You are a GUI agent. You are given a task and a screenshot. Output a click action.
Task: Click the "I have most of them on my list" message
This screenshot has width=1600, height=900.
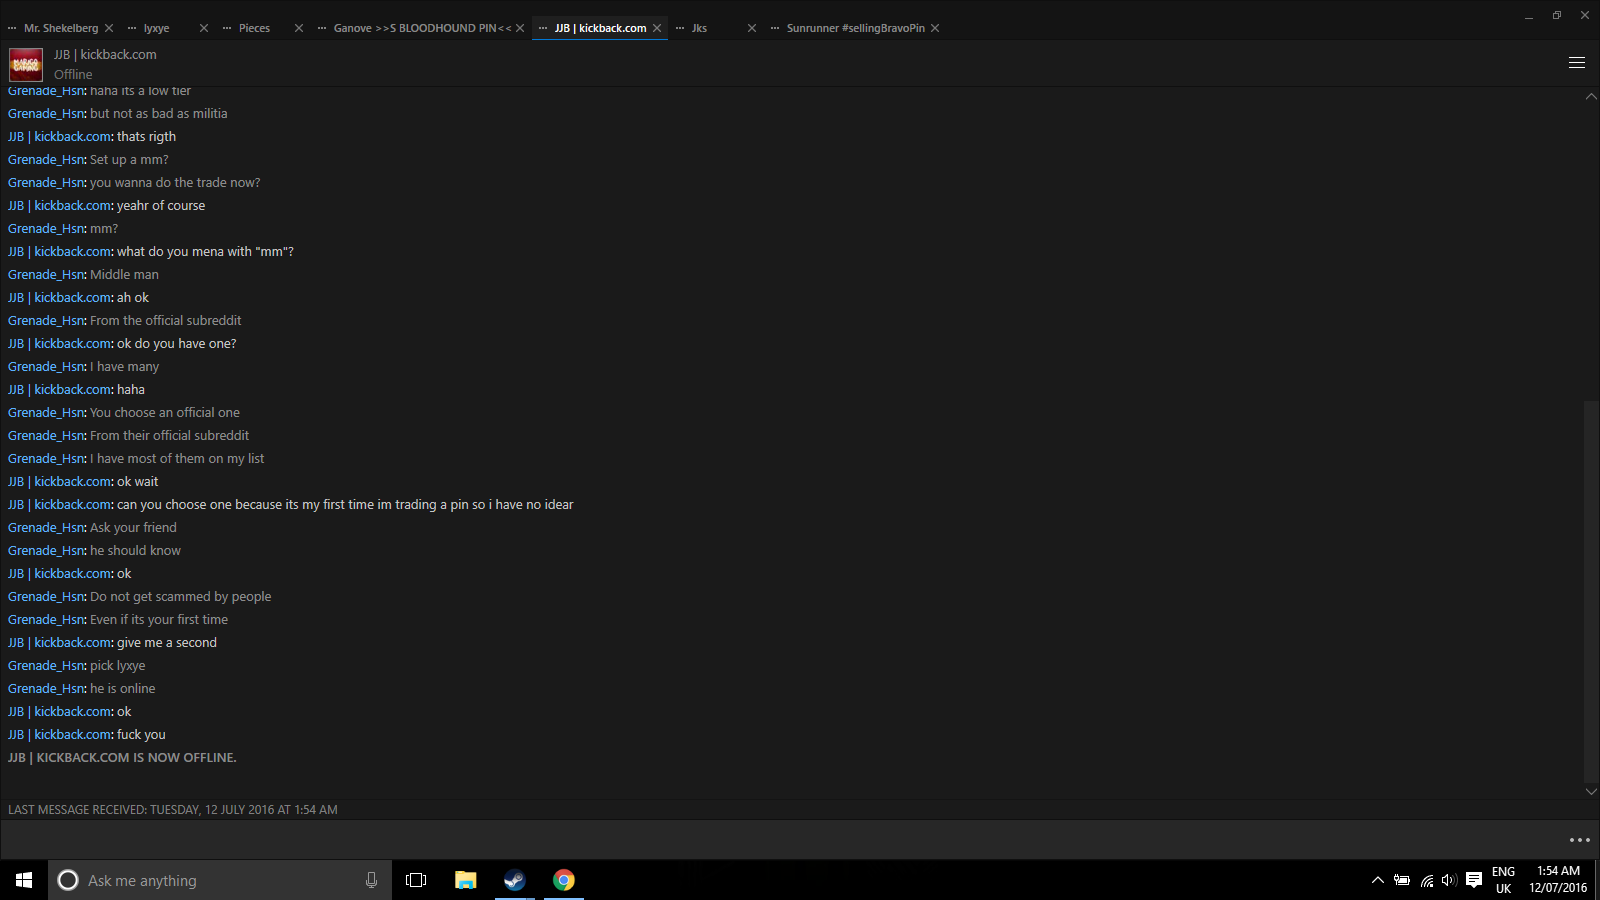click(177, 459)
